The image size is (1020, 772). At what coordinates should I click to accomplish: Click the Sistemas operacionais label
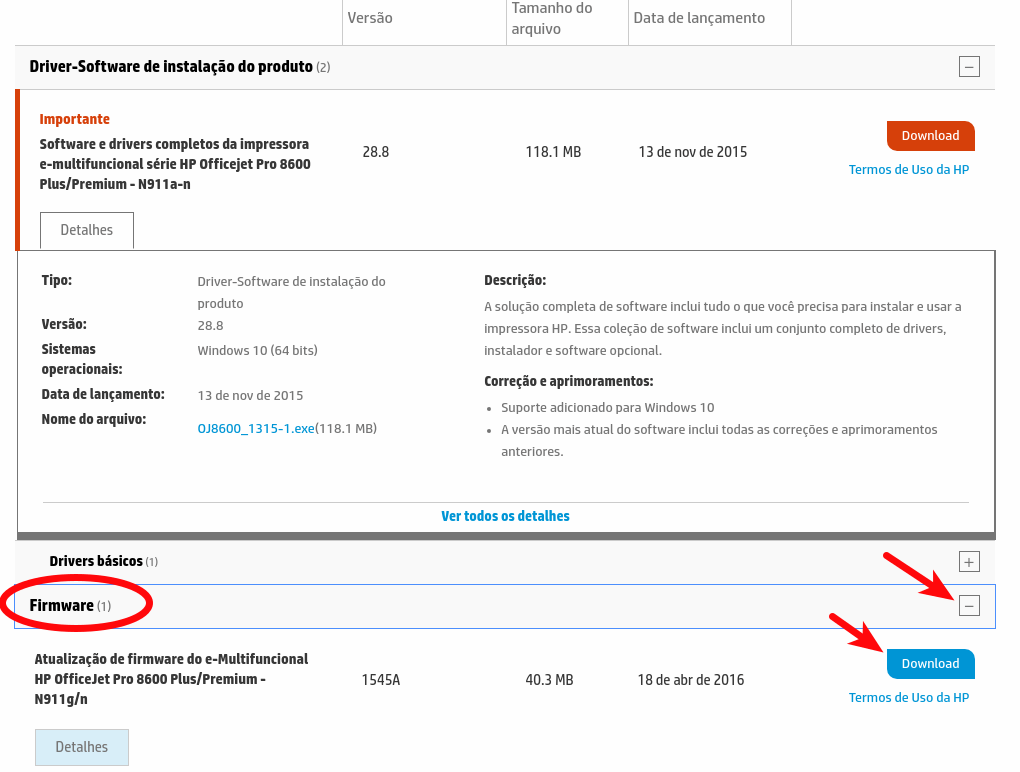pyautogui.click(x=82, y=359)
